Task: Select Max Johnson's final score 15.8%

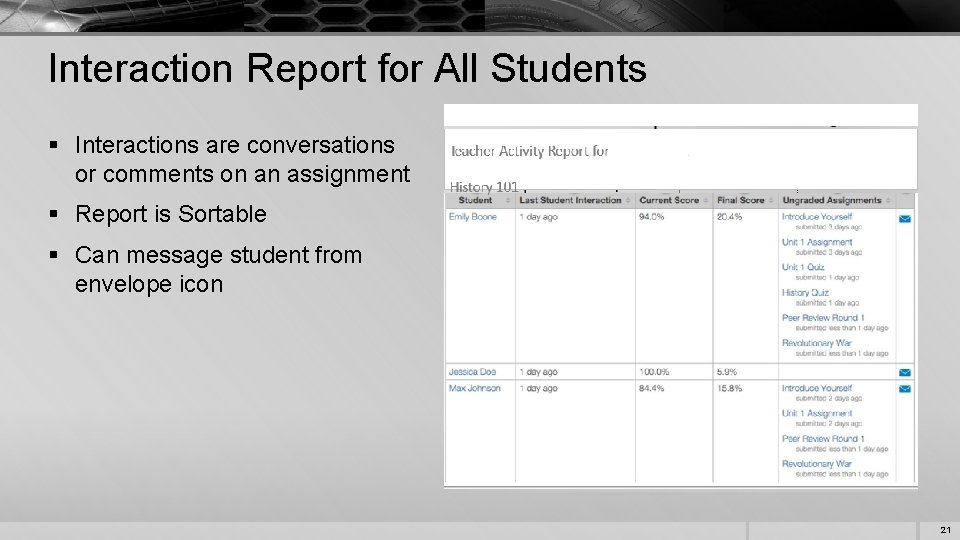Action: pyautogui.click(x=729, y=388)
